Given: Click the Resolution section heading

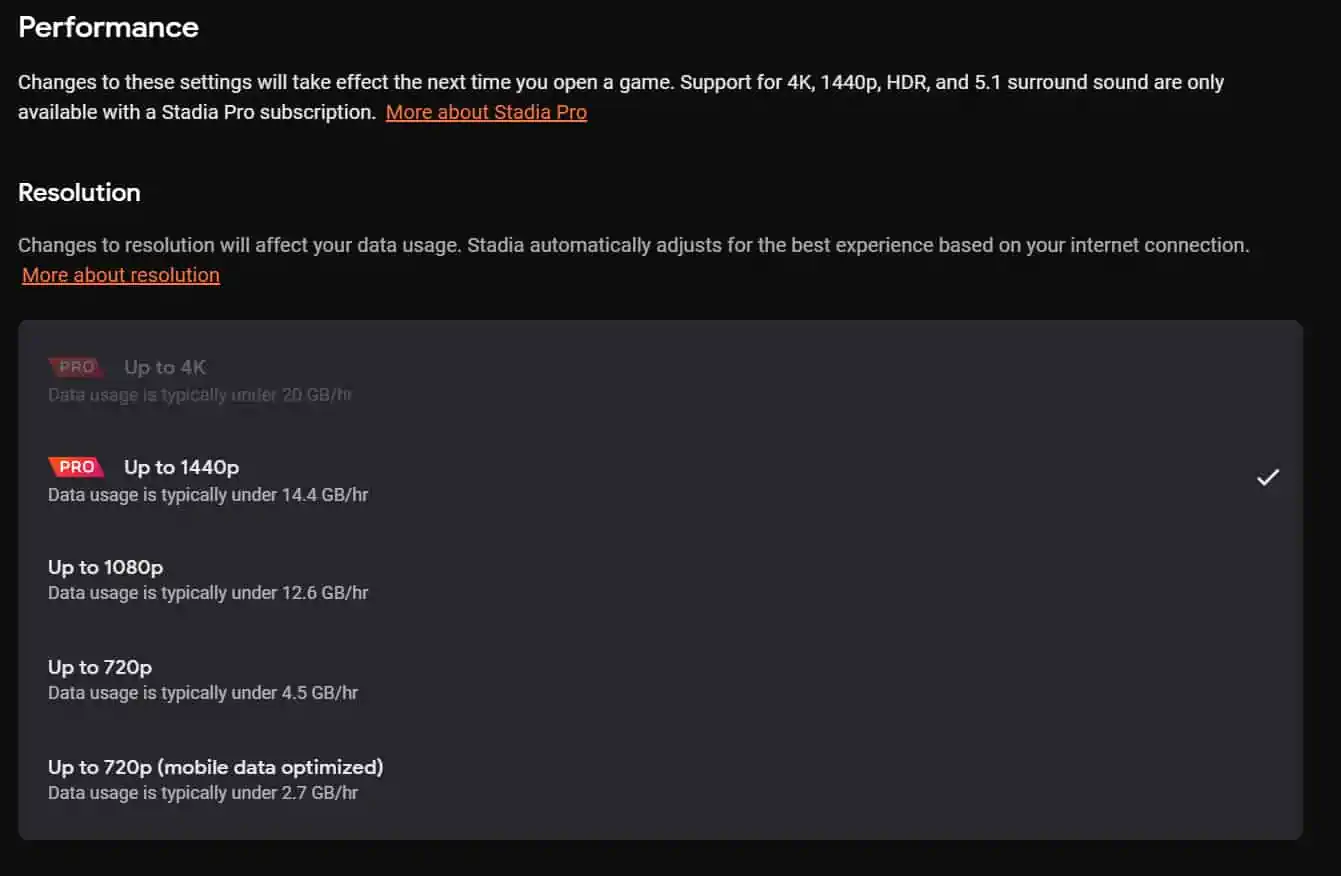Looking at the screenshot, I should (x=79, y=192).
